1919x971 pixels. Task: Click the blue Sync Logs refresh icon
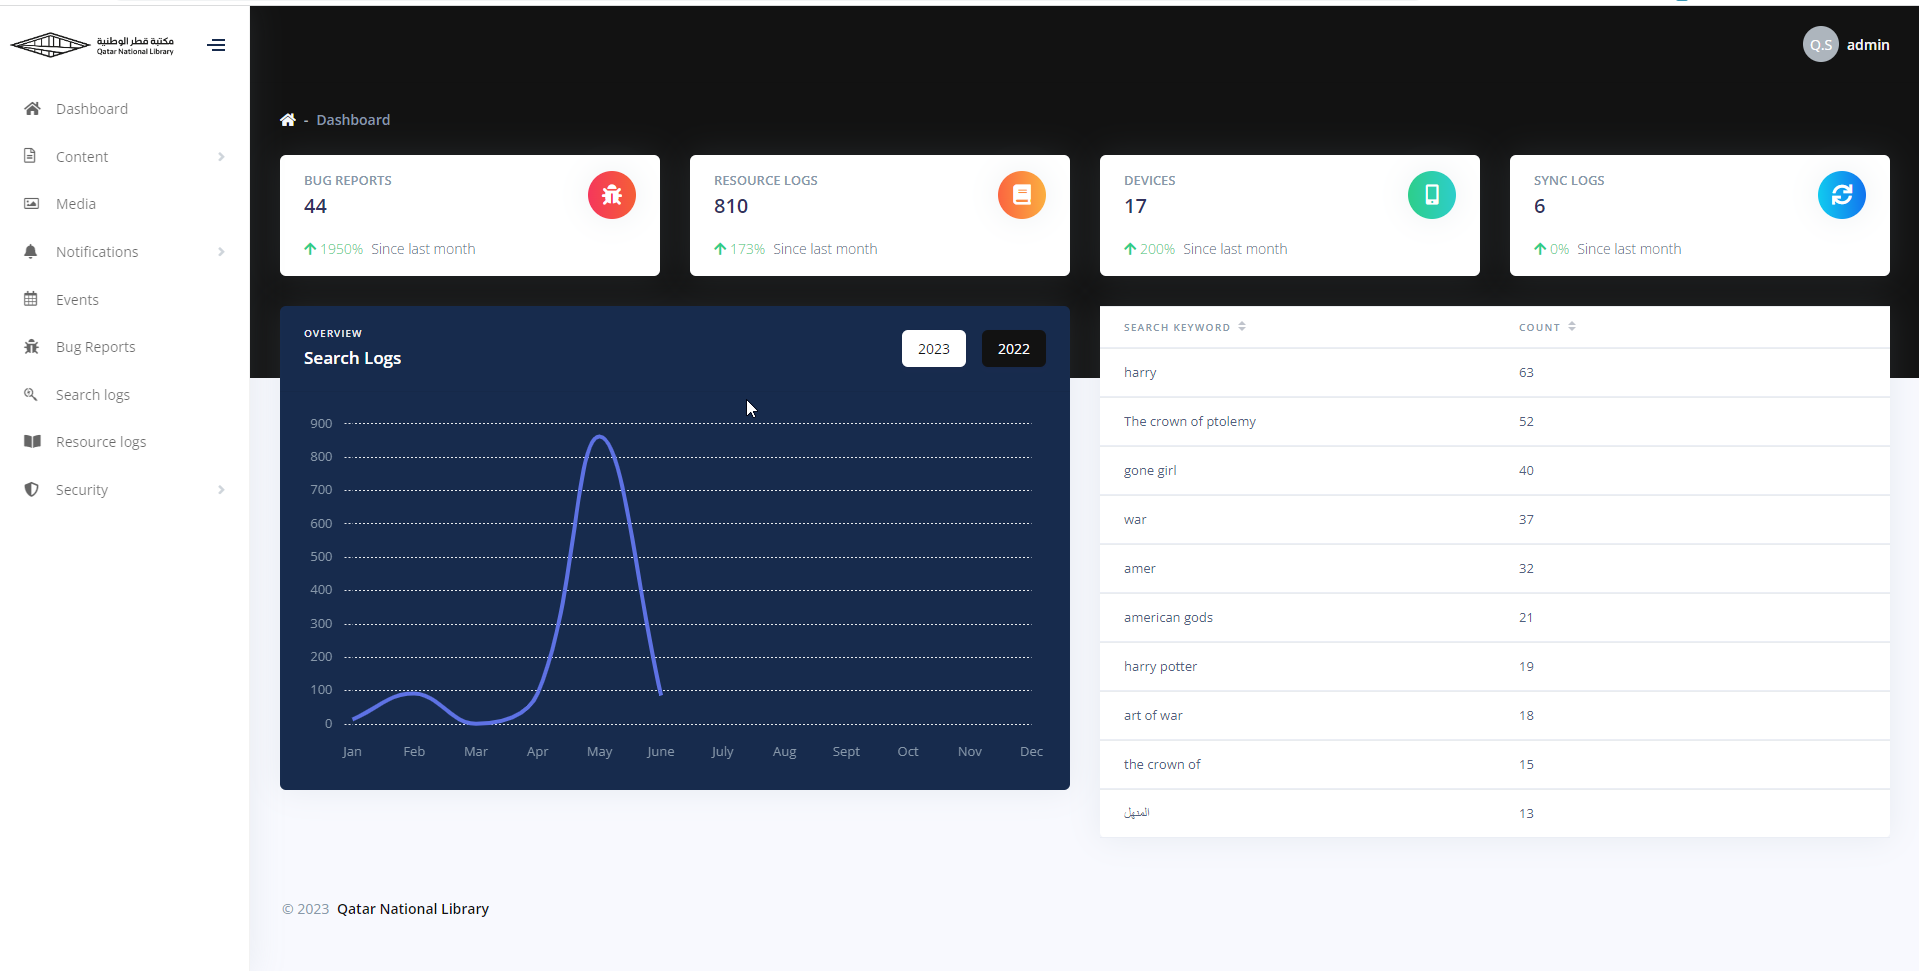pos(1841,195)
